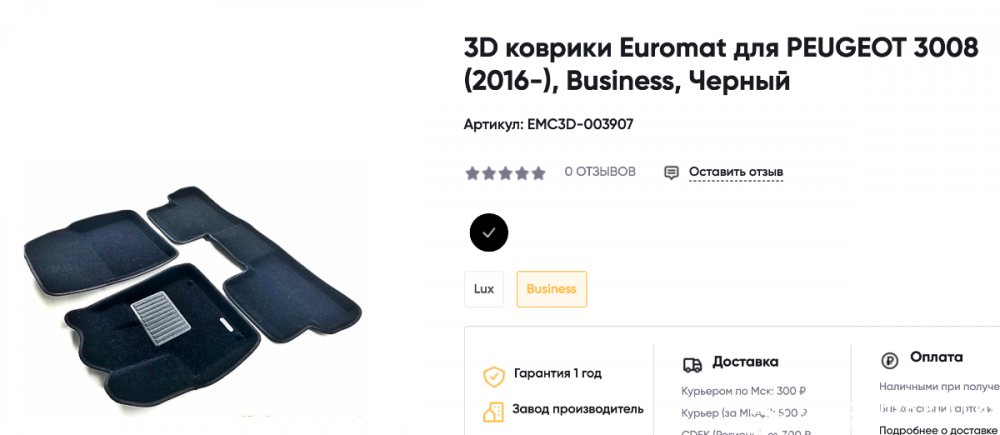Click the delivery truck icon
The height and width of the screenshot is (435, 1000).
(692, 365)
